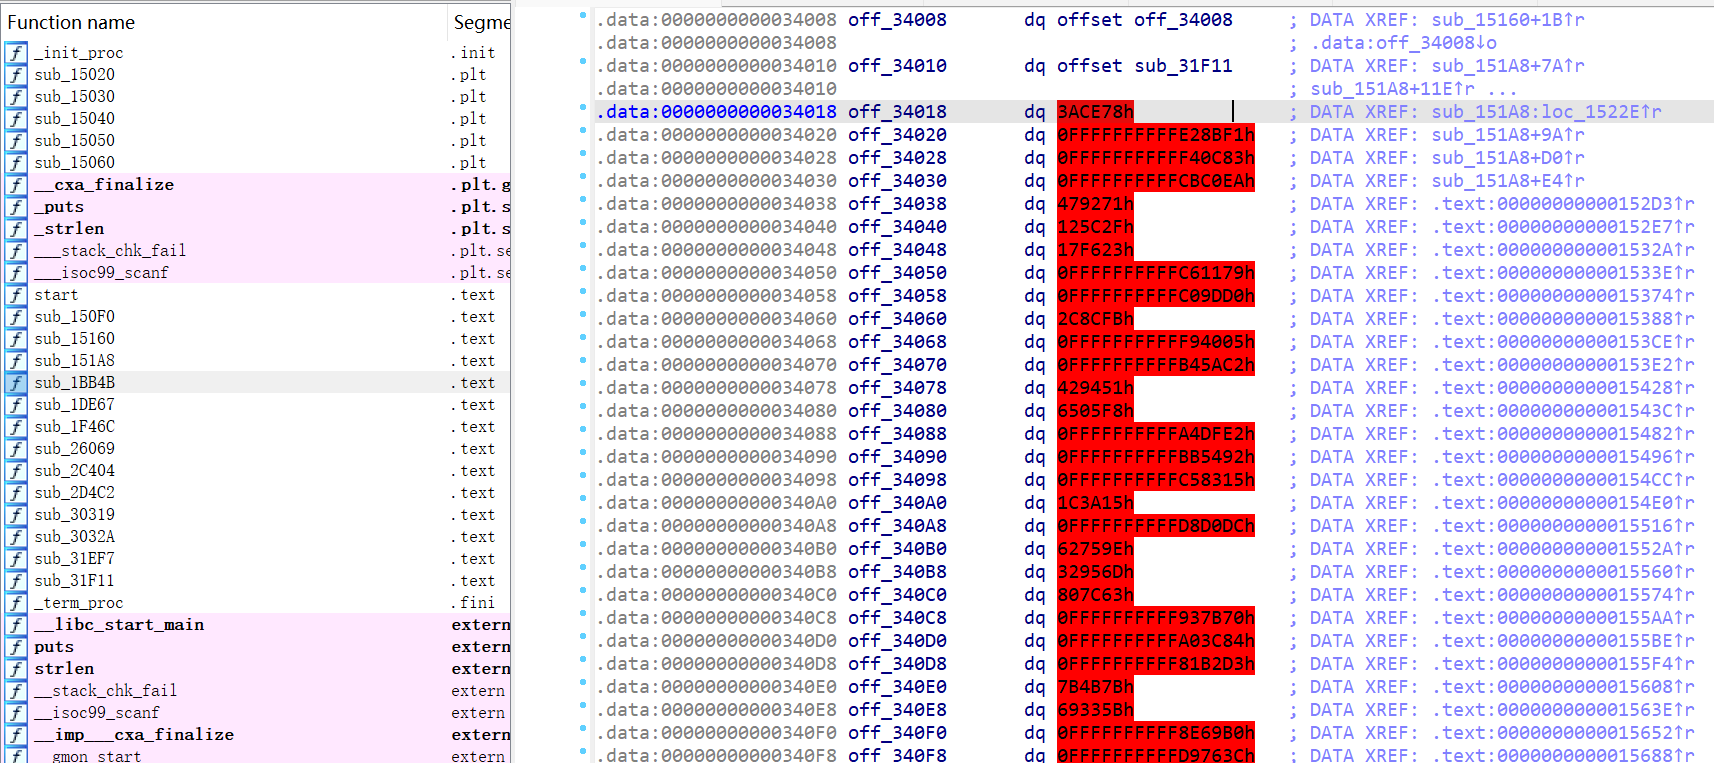
Task: Select ___isoc99_scanf in the functions list
Action: coord(101,273)
